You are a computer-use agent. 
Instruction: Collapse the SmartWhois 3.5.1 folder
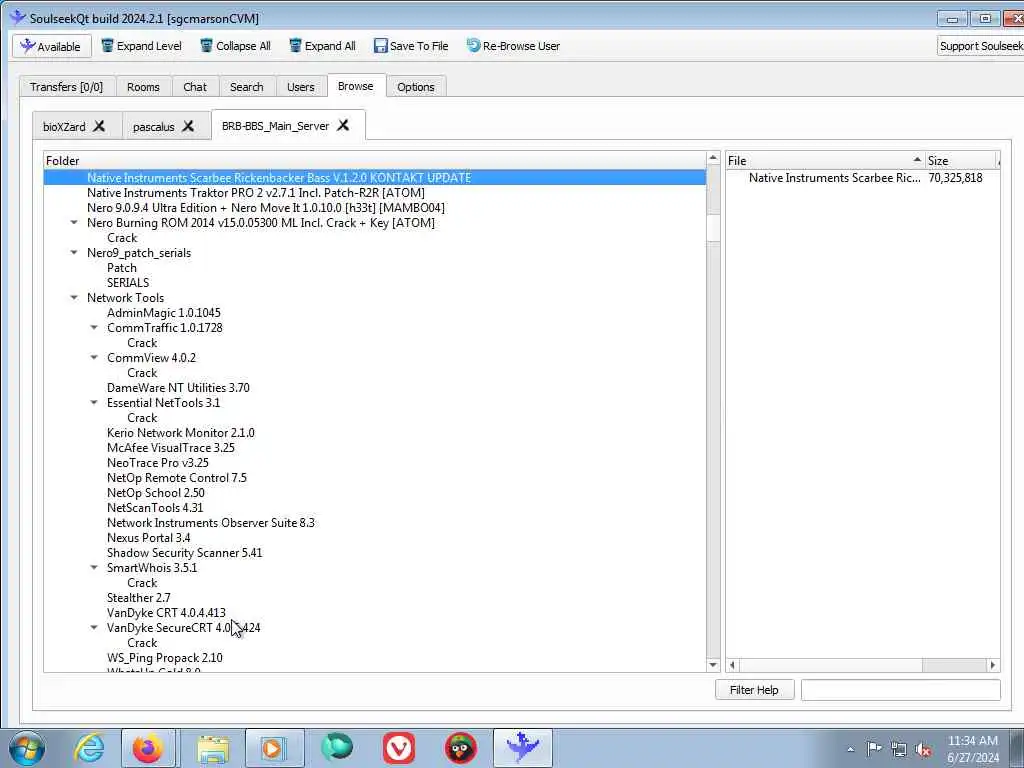coord(94,568)
